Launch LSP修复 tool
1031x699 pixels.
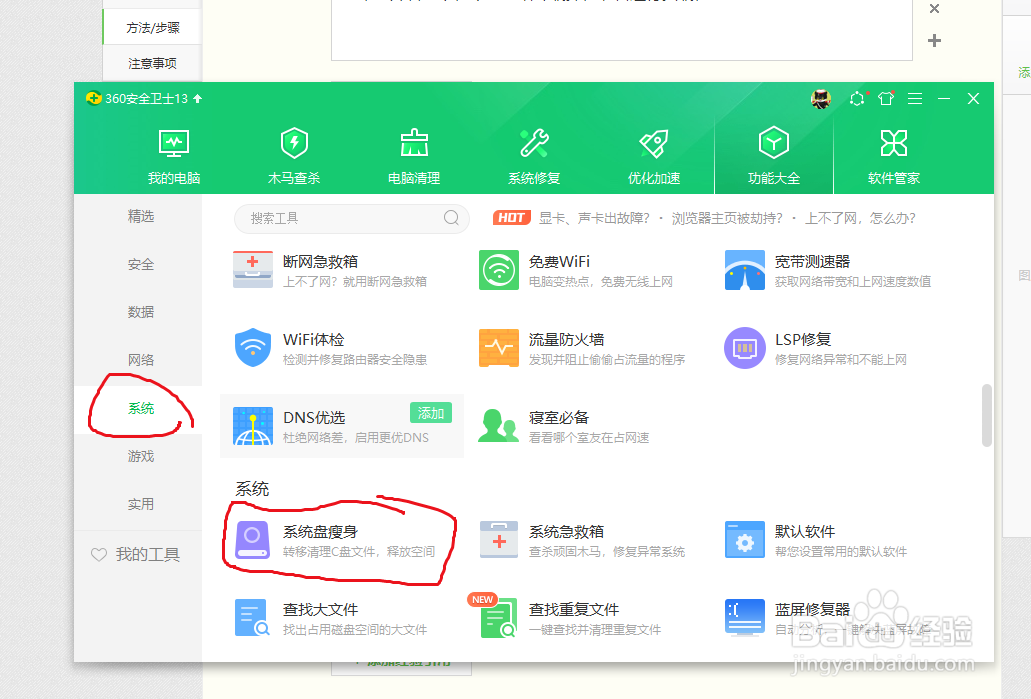point(815,349)
